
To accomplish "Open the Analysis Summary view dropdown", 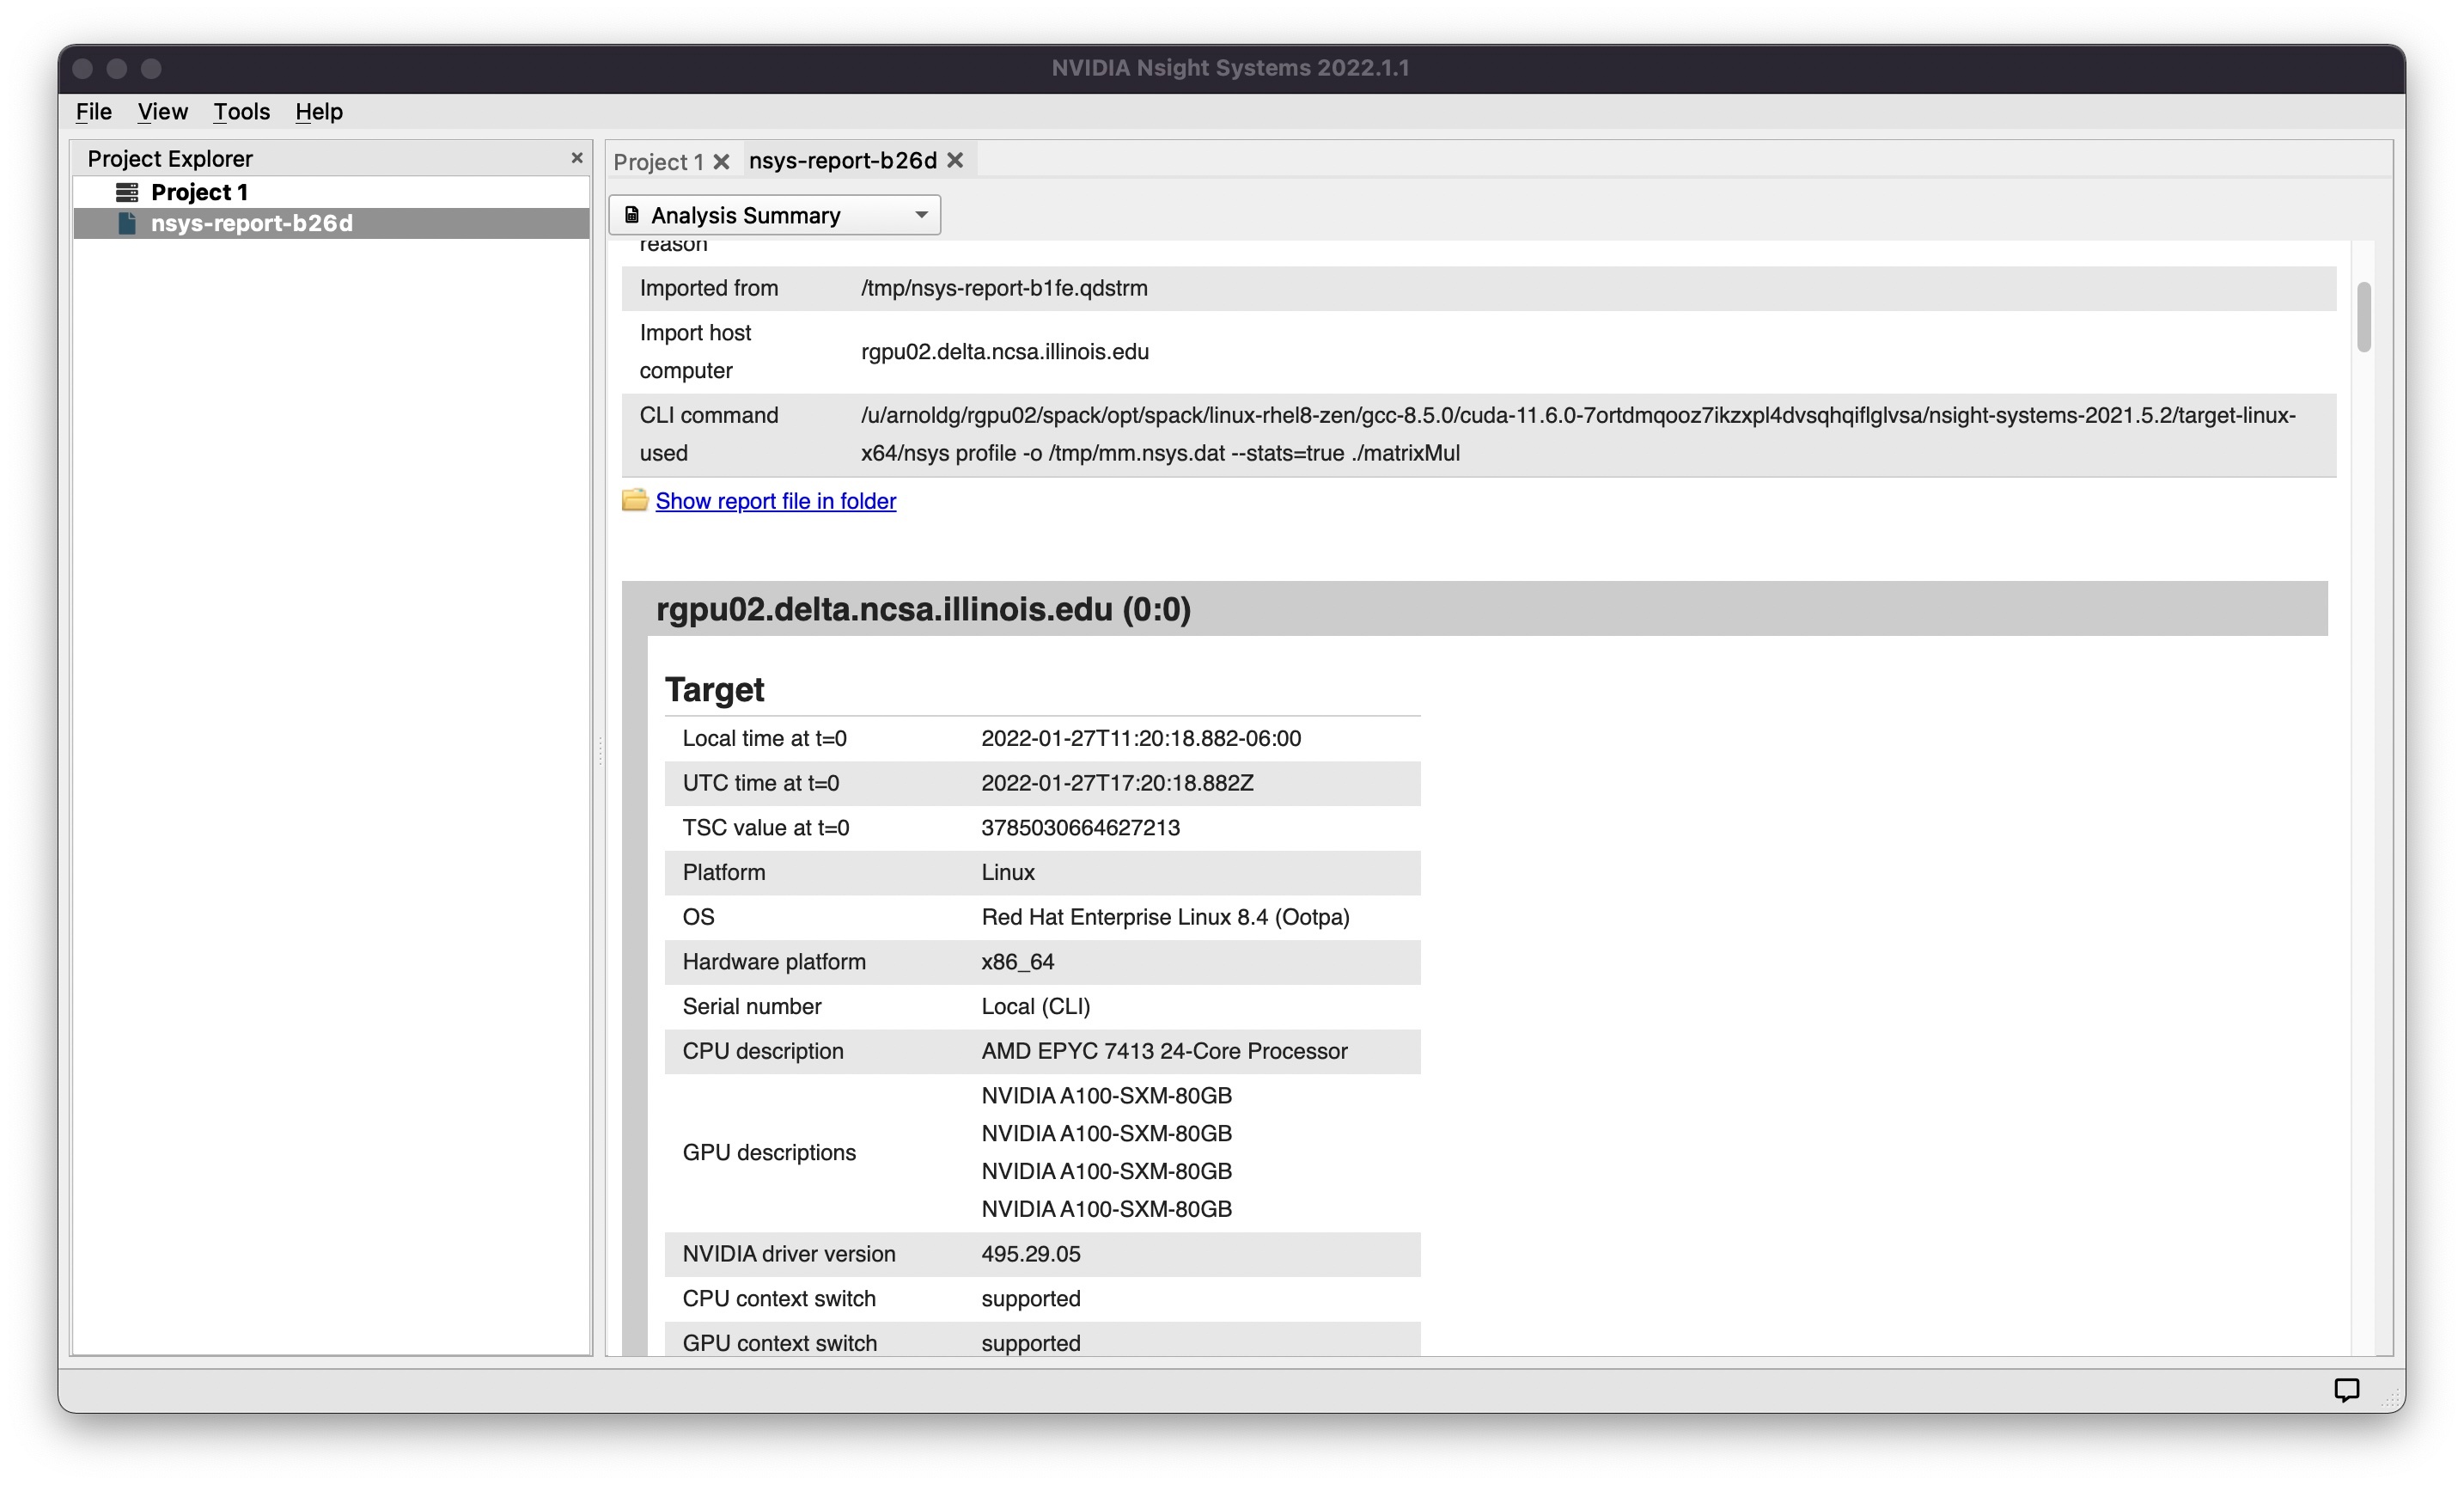I will coord(760,215).
